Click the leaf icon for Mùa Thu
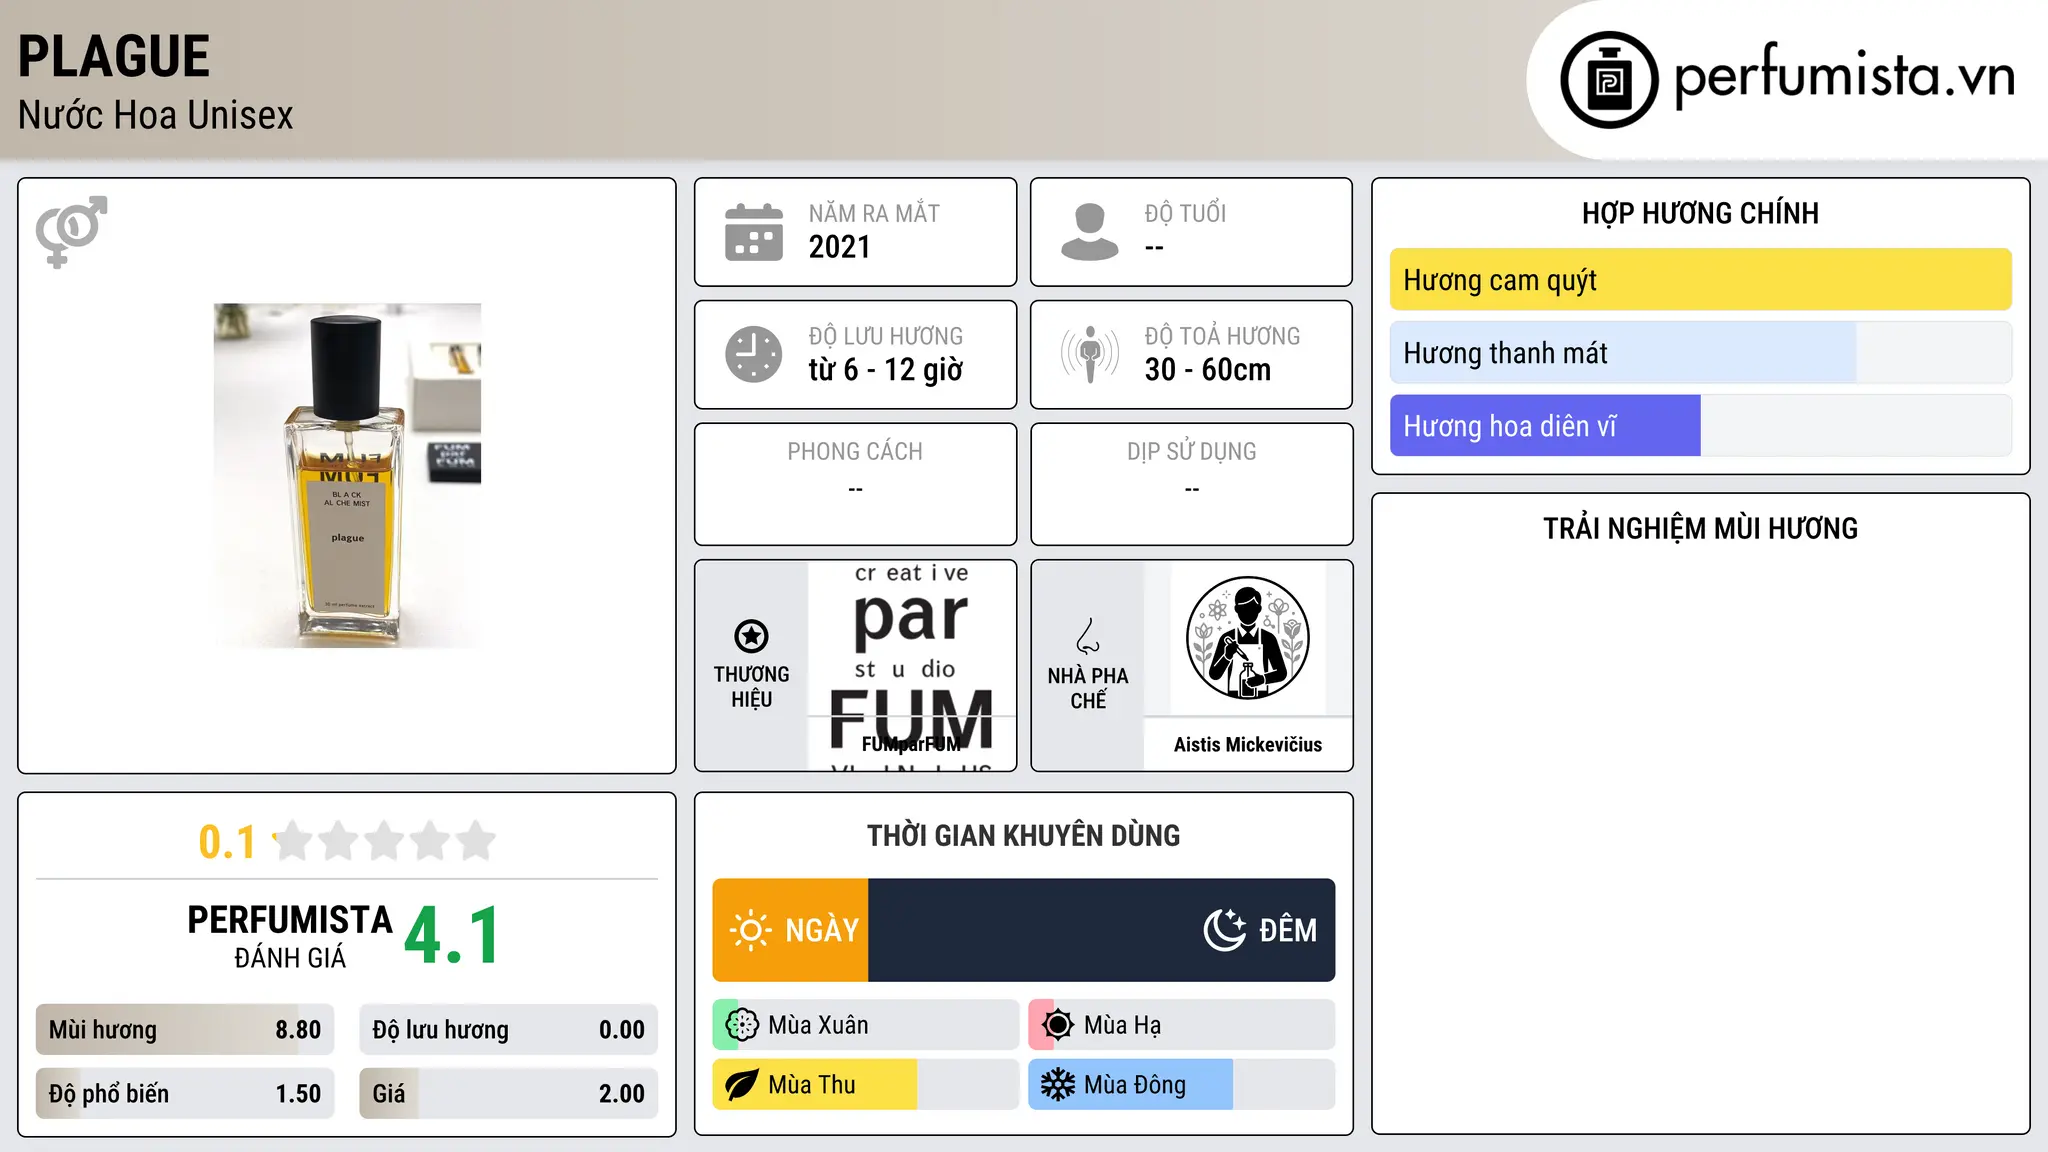 742,1085
